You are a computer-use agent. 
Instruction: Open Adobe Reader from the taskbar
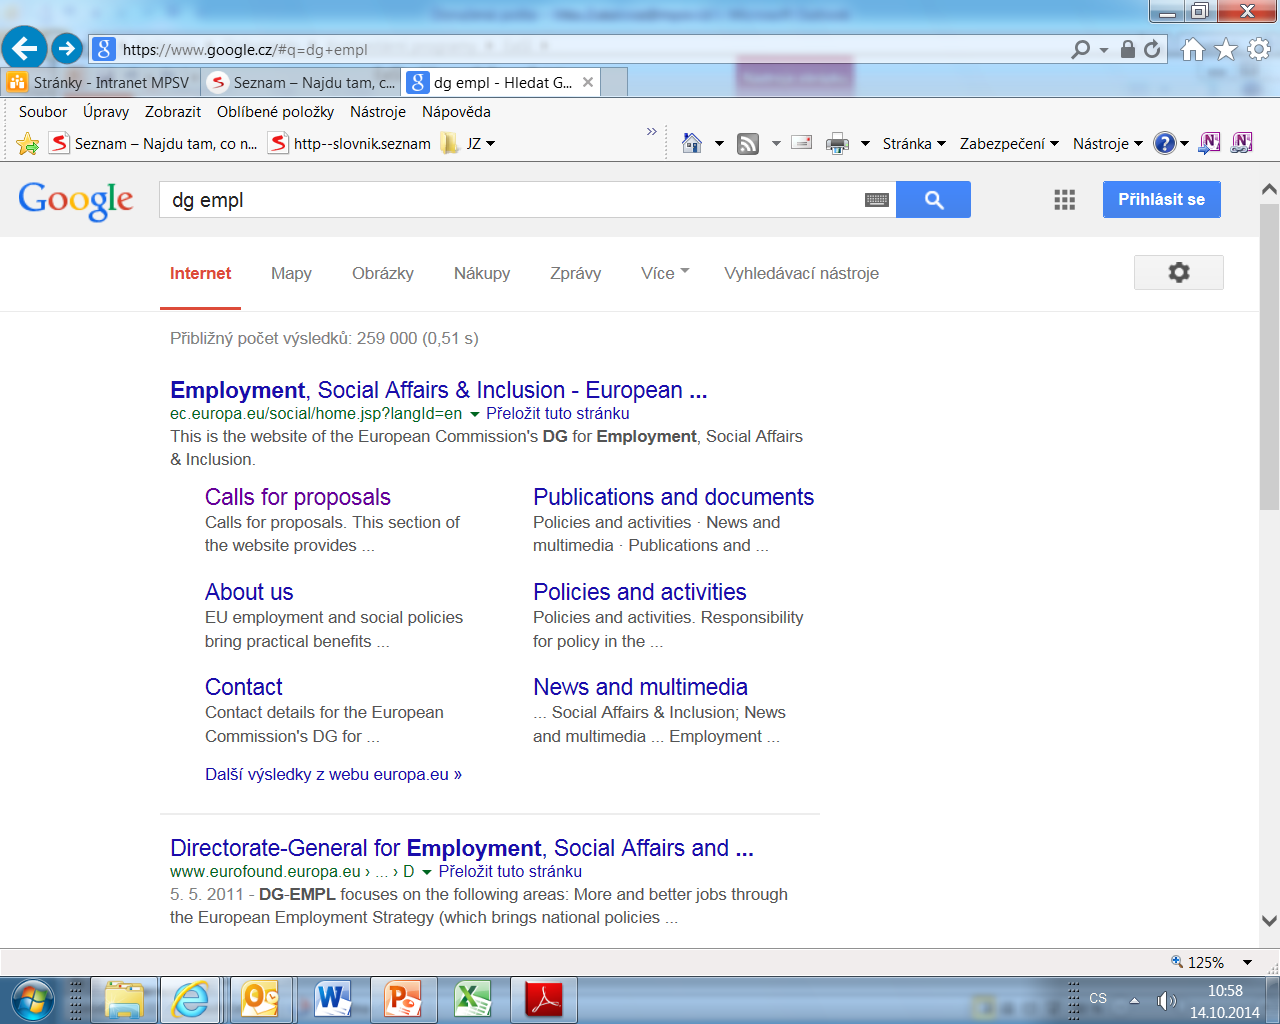click(x=544, y=999)
